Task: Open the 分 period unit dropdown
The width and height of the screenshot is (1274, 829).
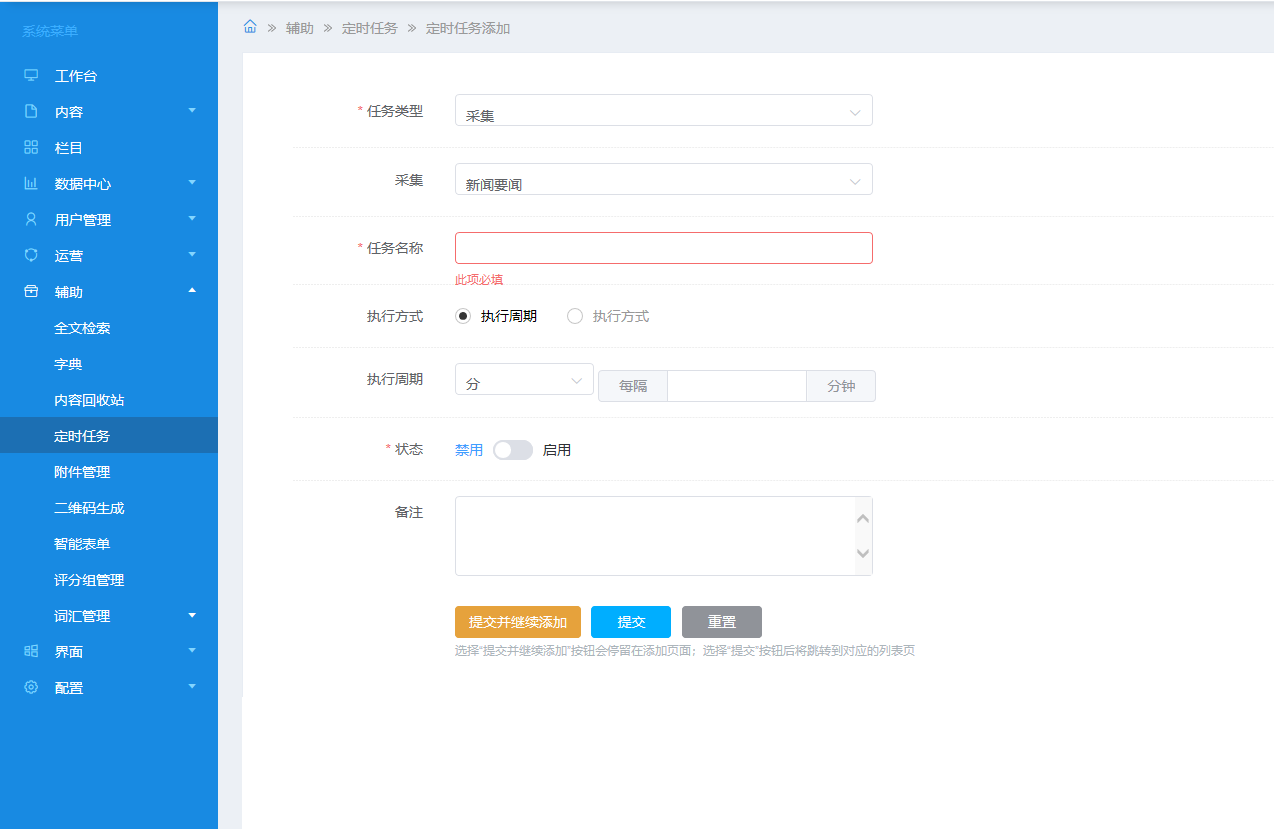Action: 524,379
